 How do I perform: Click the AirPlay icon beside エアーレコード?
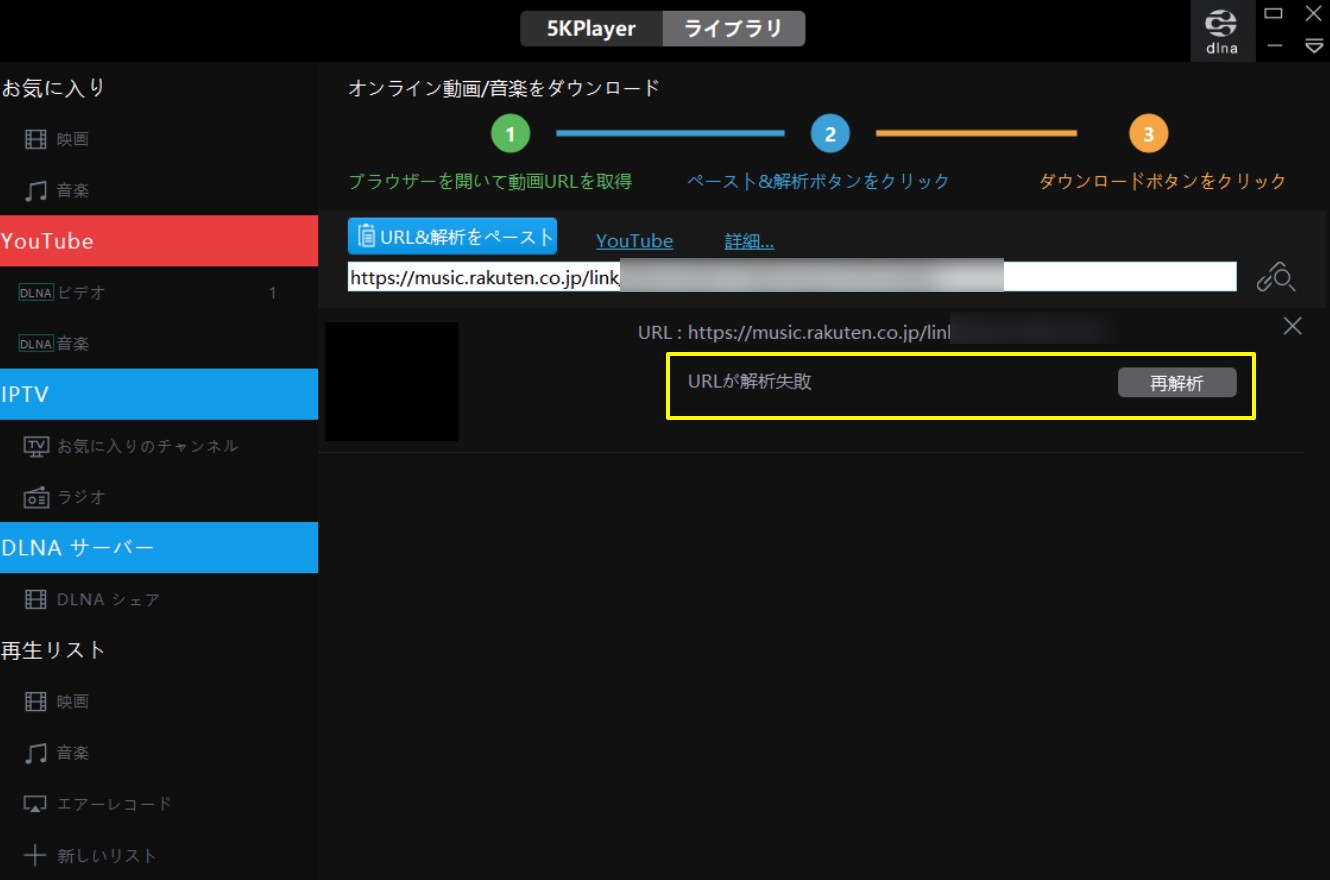coord(36,804)
